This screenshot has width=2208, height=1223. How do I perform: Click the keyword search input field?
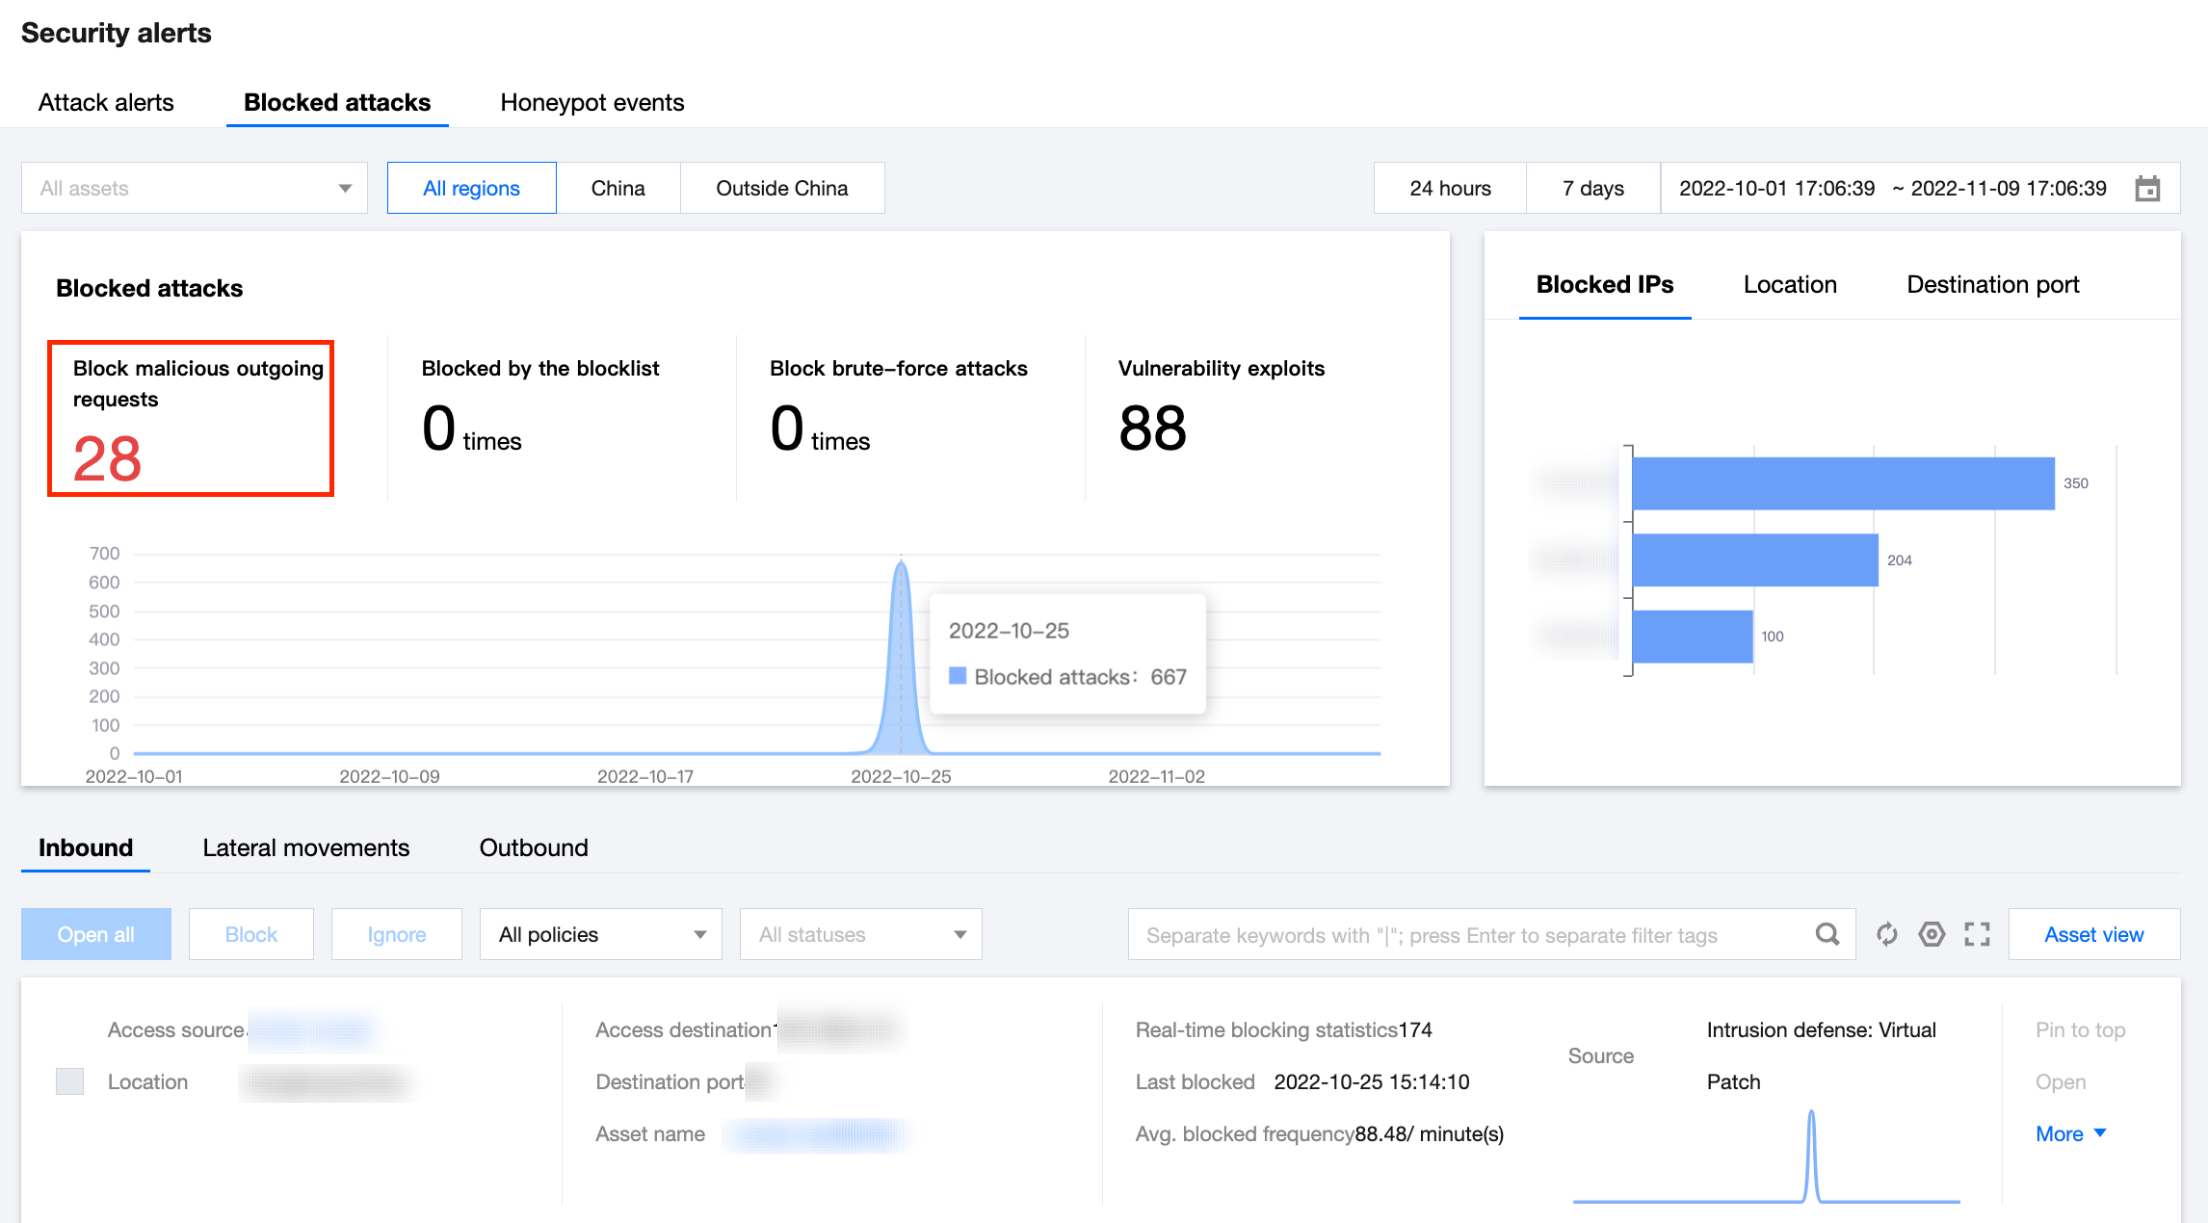click(1470, 934)
